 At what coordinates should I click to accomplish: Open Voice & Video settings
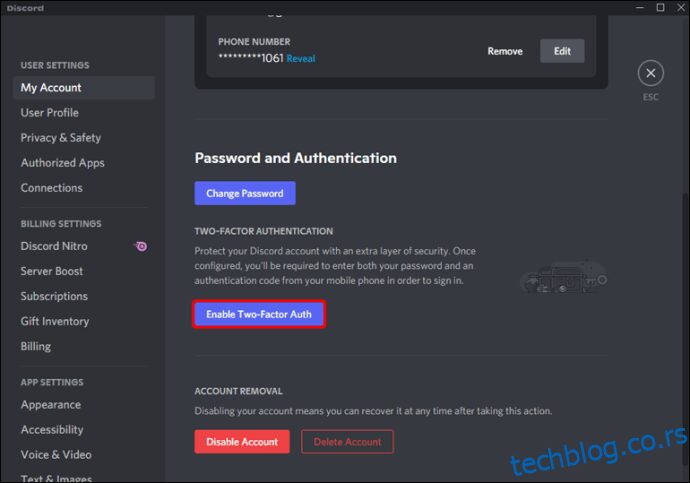coord(84,455)
